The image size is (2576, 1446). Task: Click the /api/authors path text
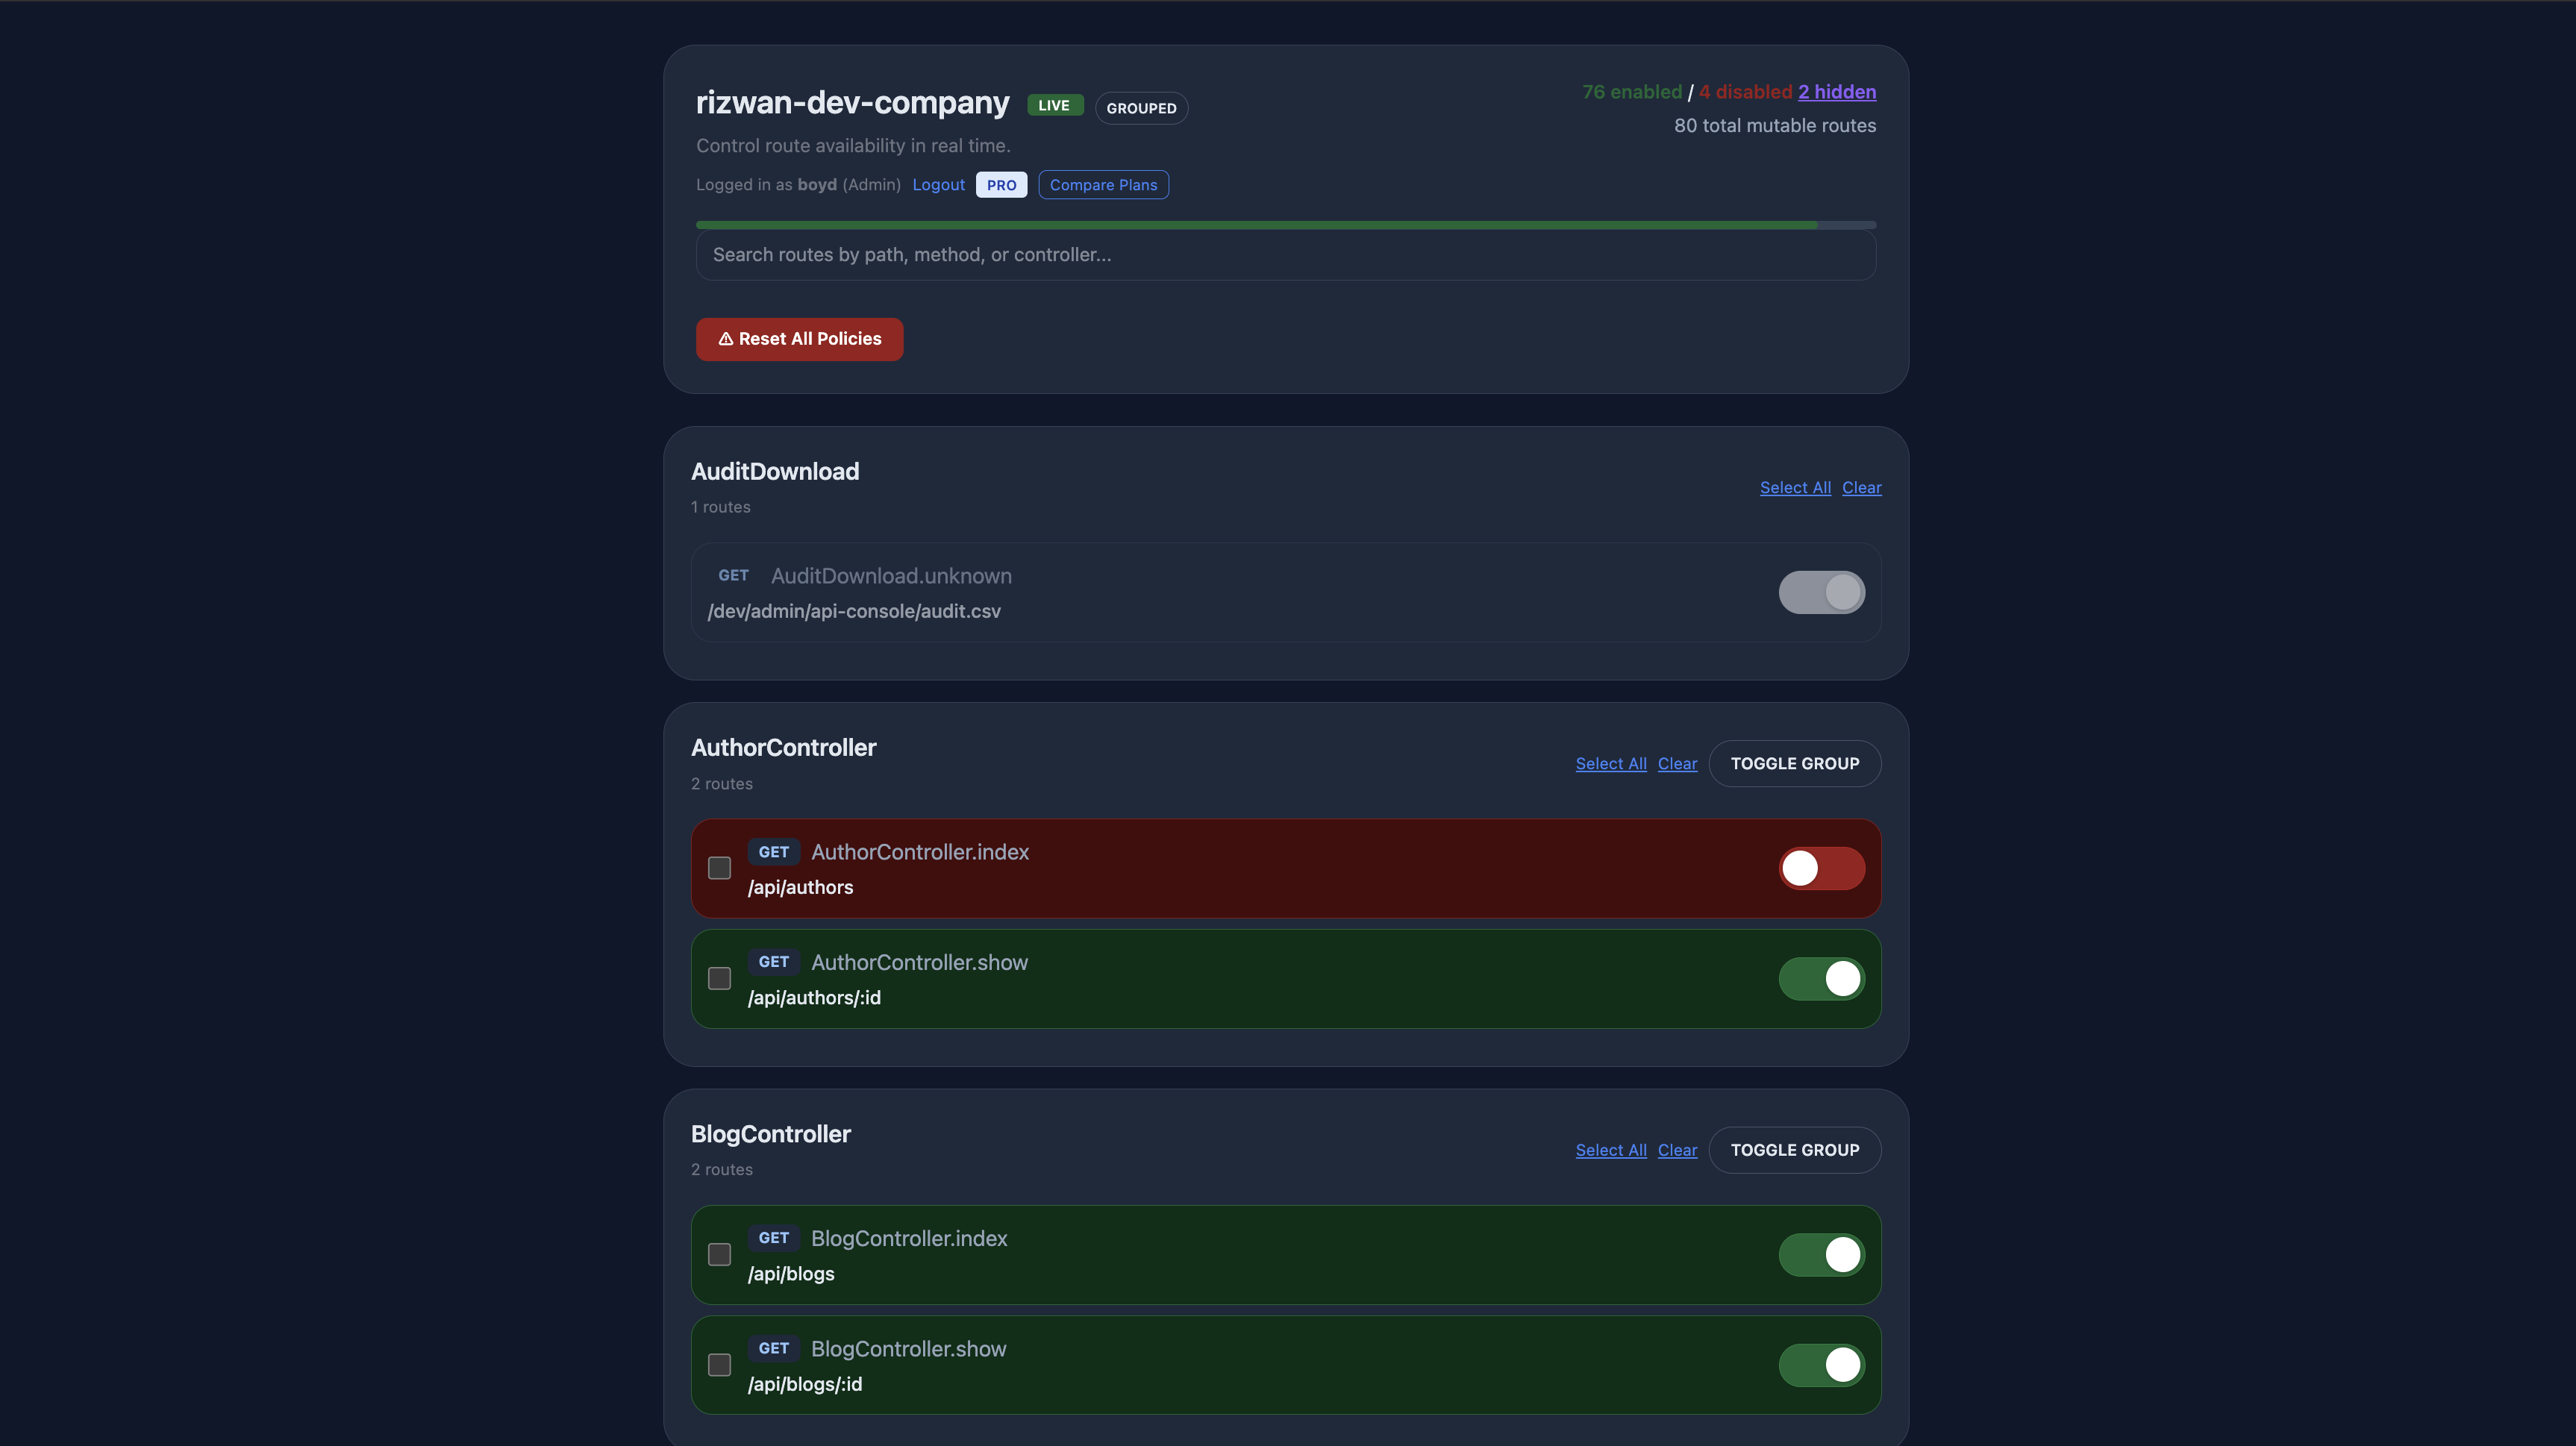click(x=800, y=888)
